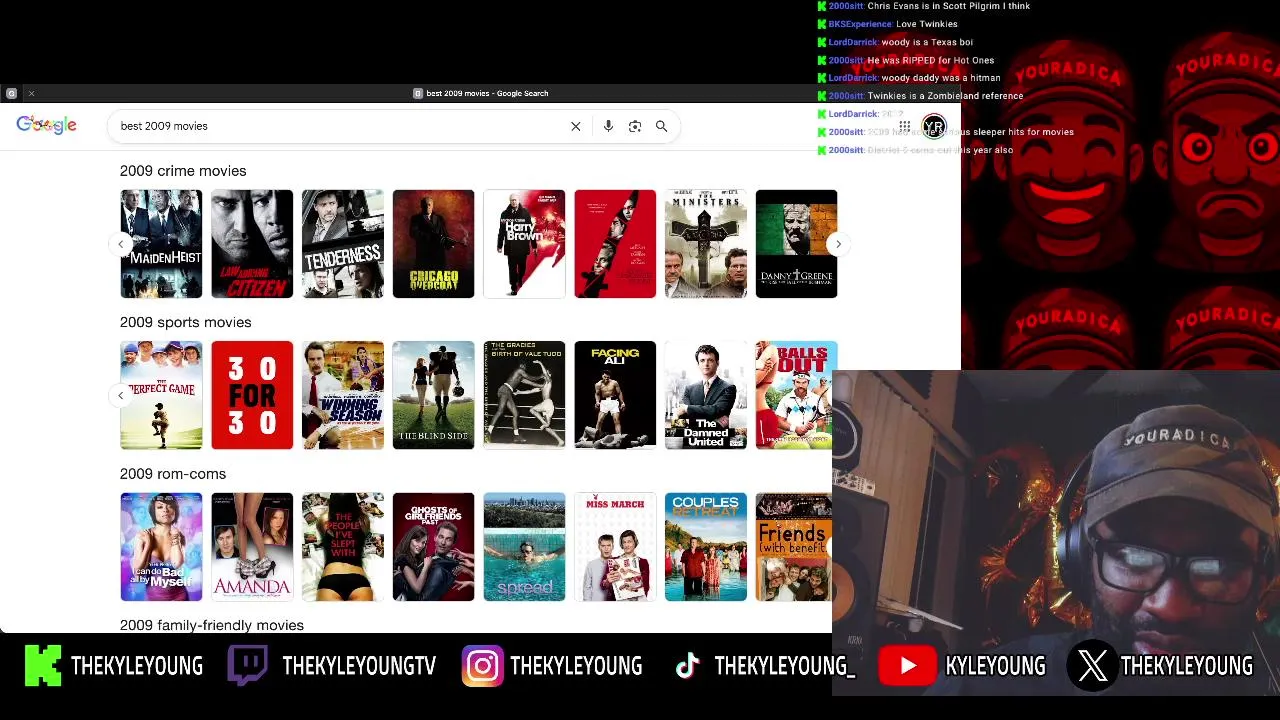
Task: Open The People I've Slept With poster
Action: click(343, 547)
